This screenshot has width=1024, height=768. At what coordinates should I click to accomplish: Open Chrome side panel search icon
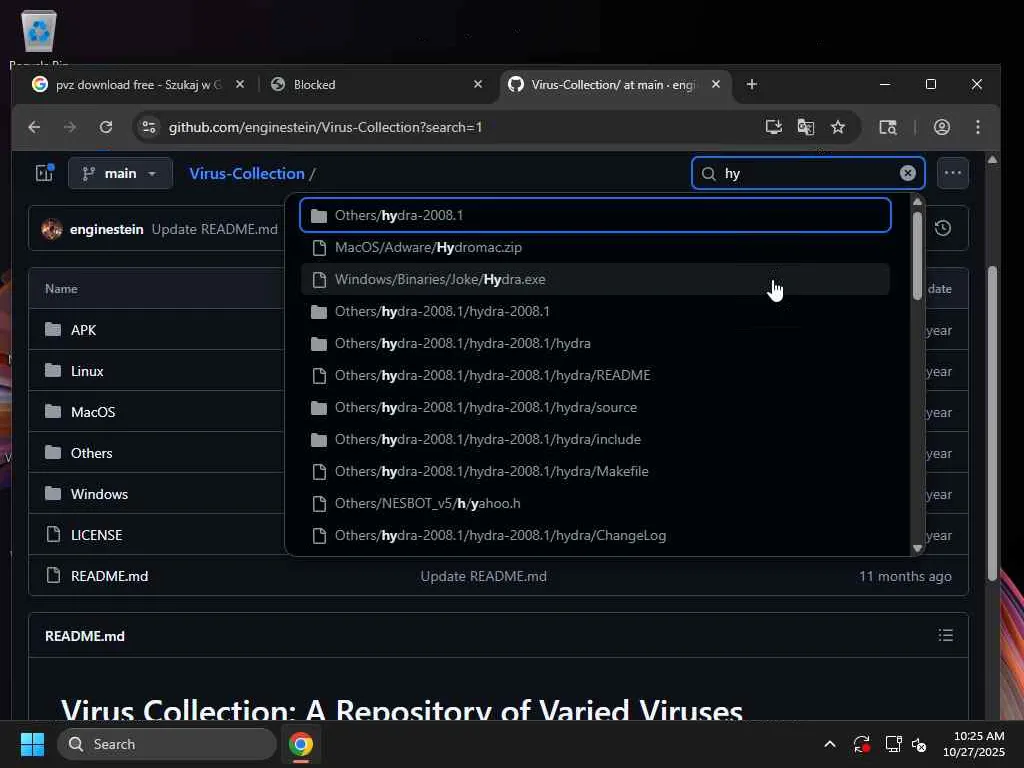point(888,127)
